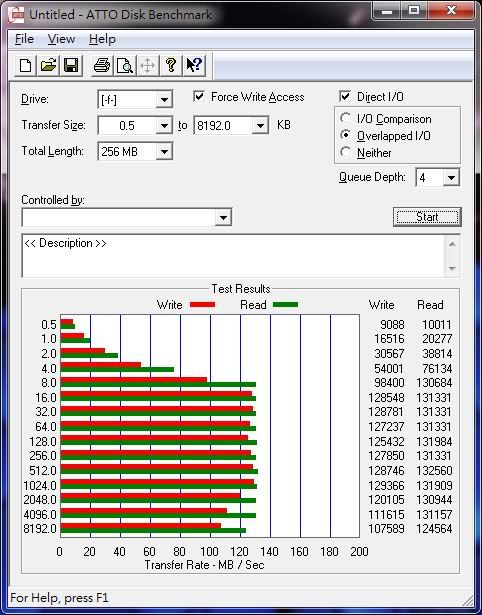The image size is (482, 615).
Task: Click the question mark About icon
Action: tap(171, 66)
